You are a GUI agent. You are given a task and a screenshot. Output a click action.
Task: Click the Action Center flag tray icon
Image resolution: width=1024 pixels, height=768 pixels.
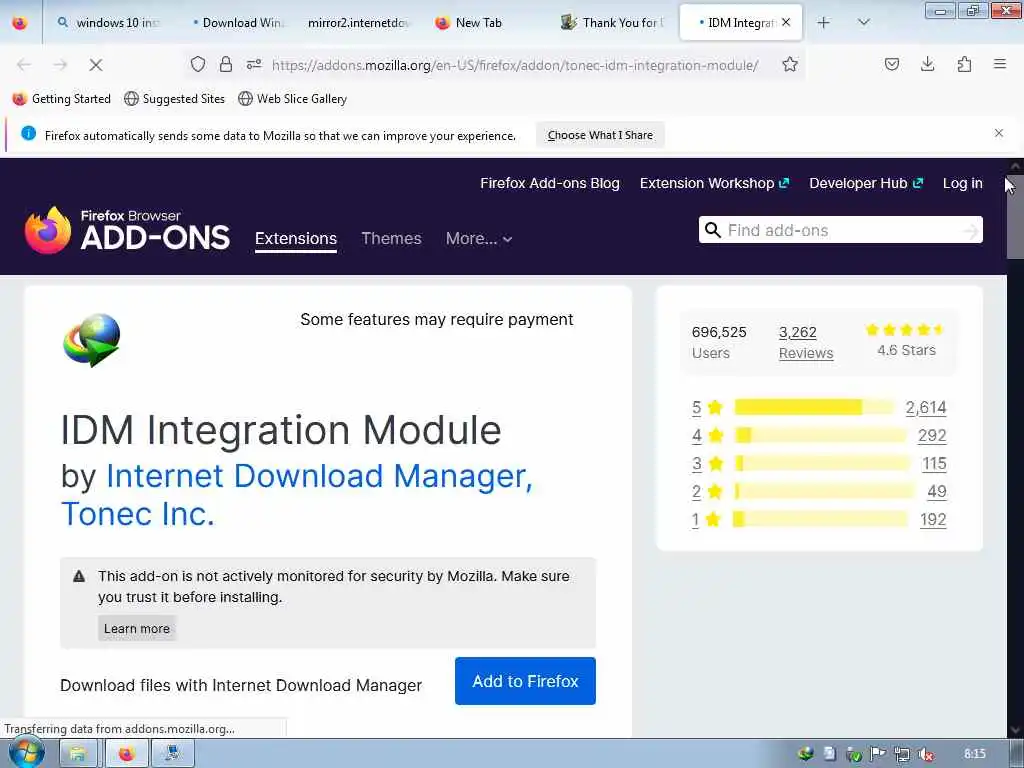878,754
